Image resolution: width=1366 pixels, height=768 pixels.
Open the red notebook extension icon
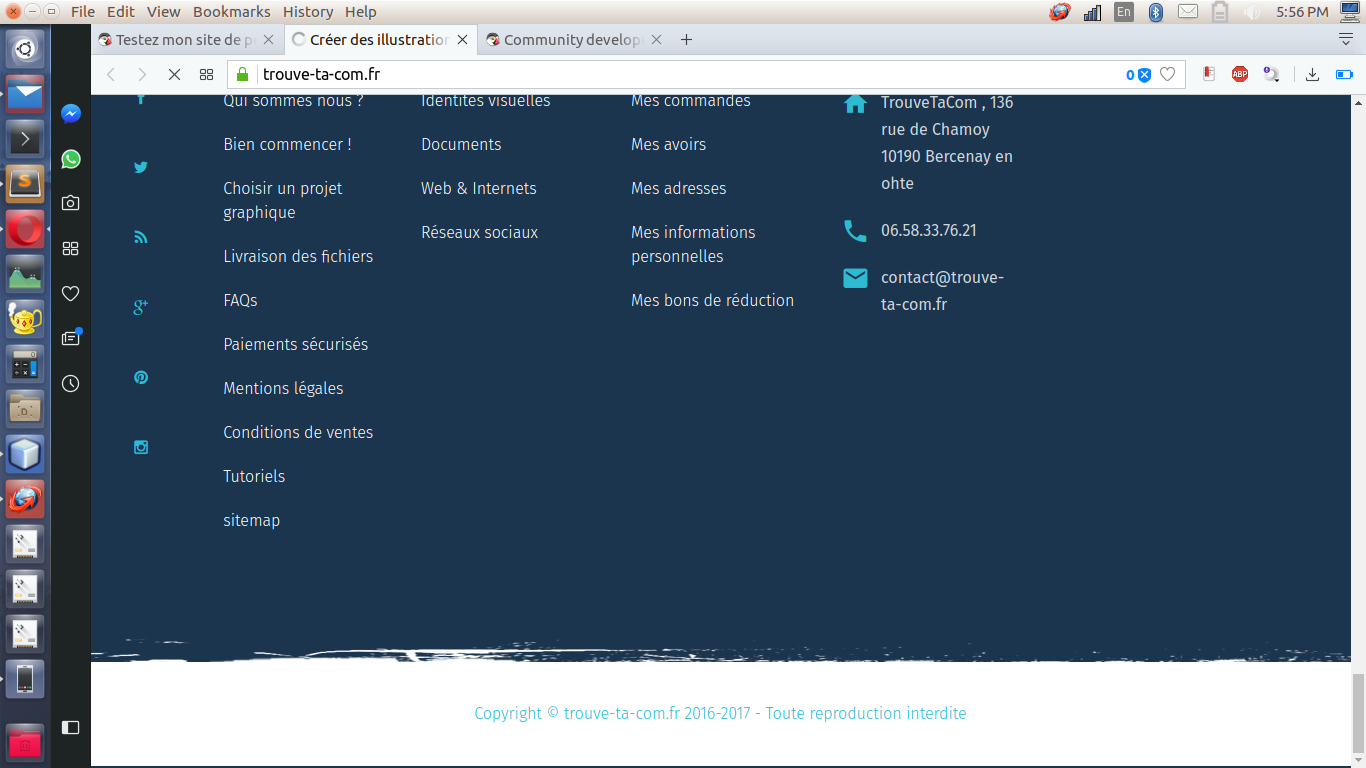pyautogui.click(x=1209, y=74)
